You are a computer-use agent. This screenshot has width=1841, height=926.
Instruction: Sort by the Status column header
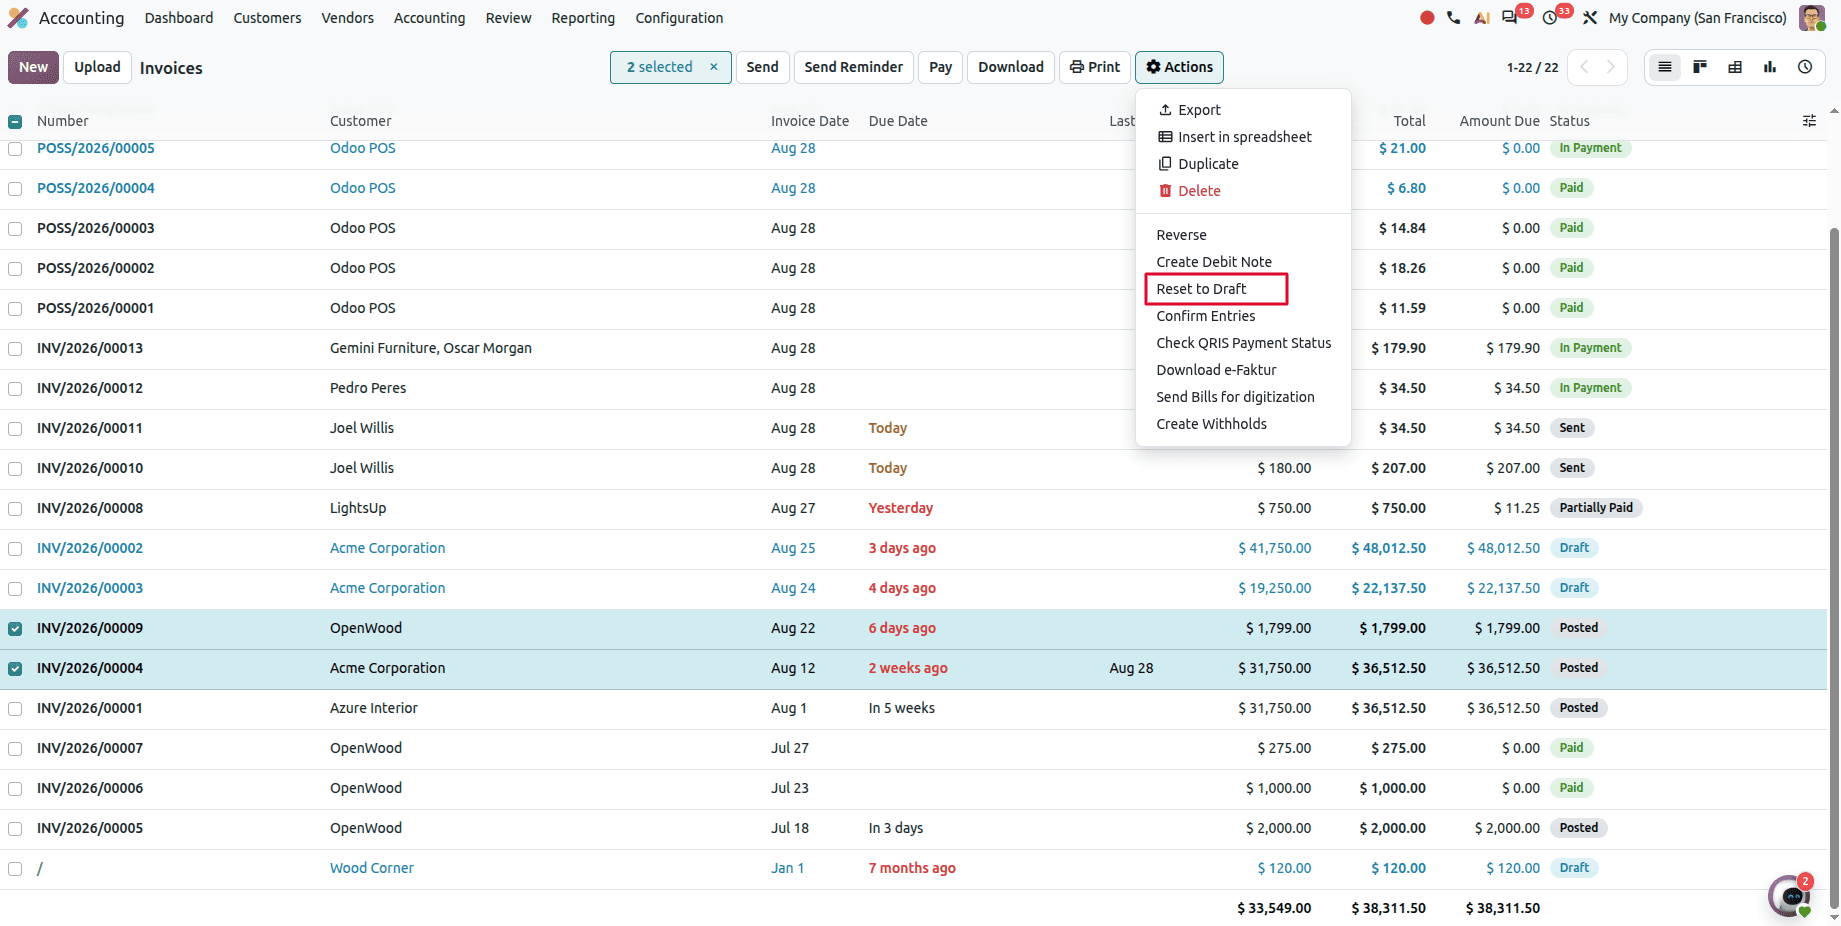(x=1569, y=121)
